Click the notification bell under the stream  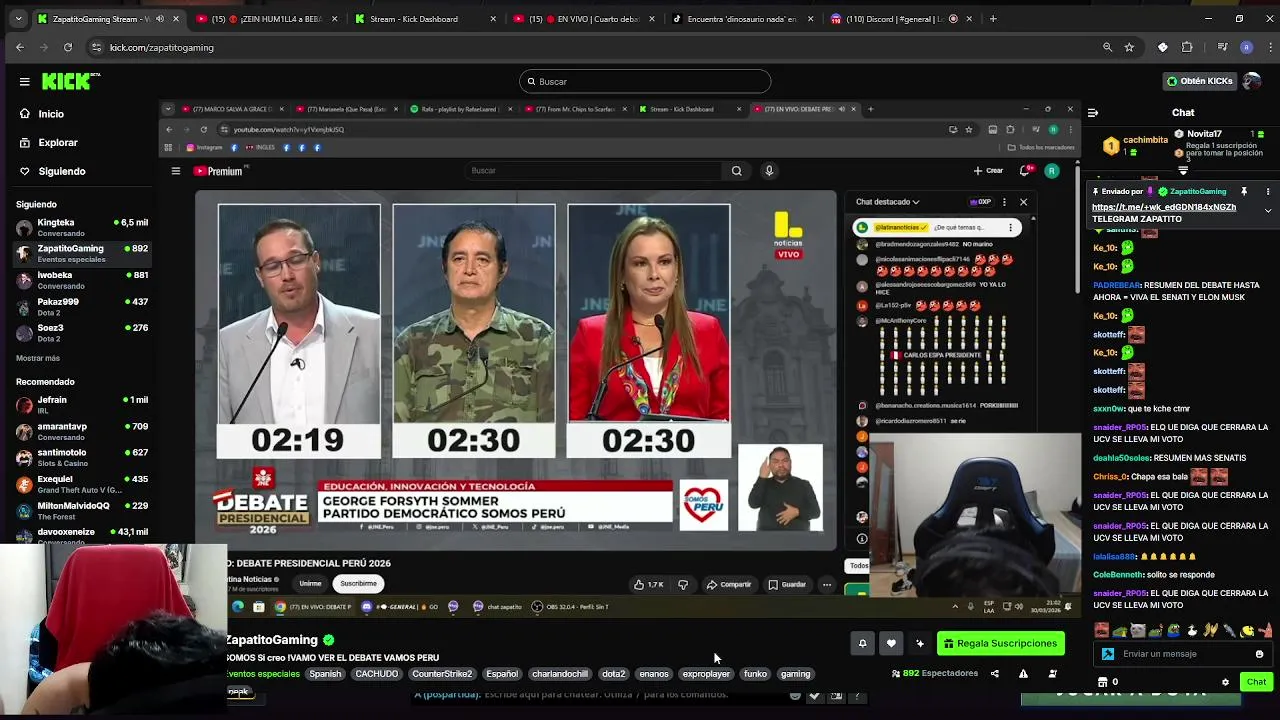(862, 643)
